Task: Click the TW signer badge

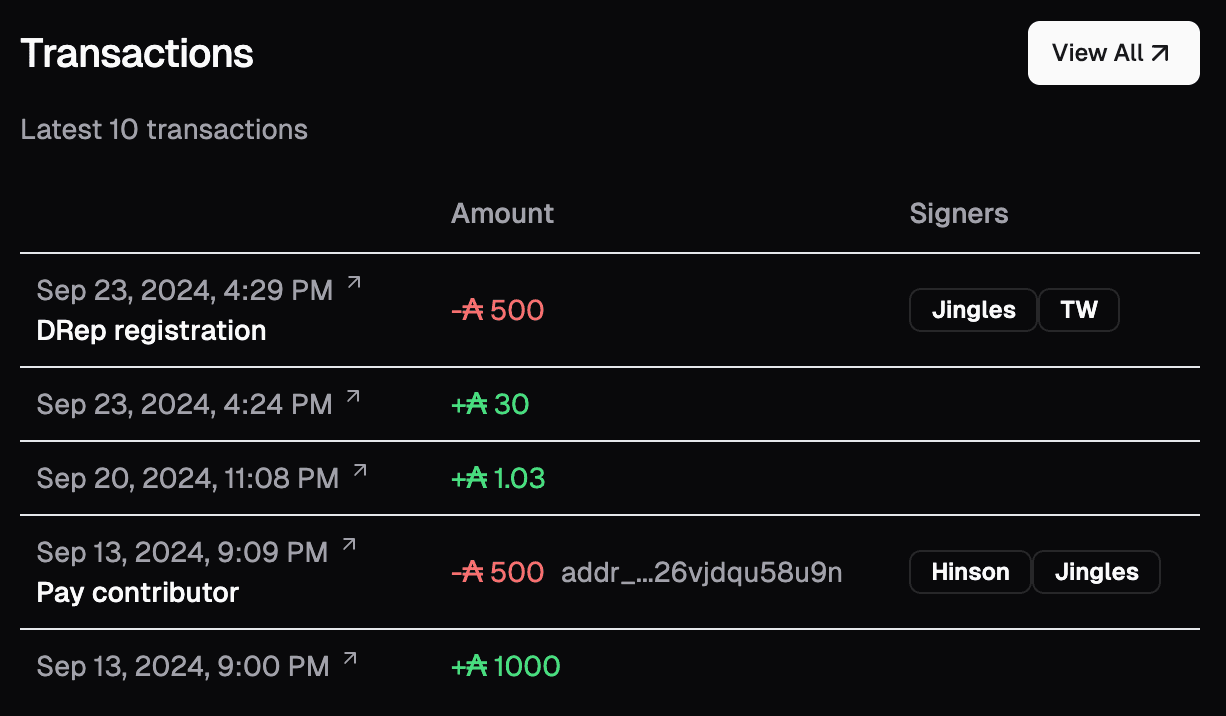Action: click(x=1079, y=310)
